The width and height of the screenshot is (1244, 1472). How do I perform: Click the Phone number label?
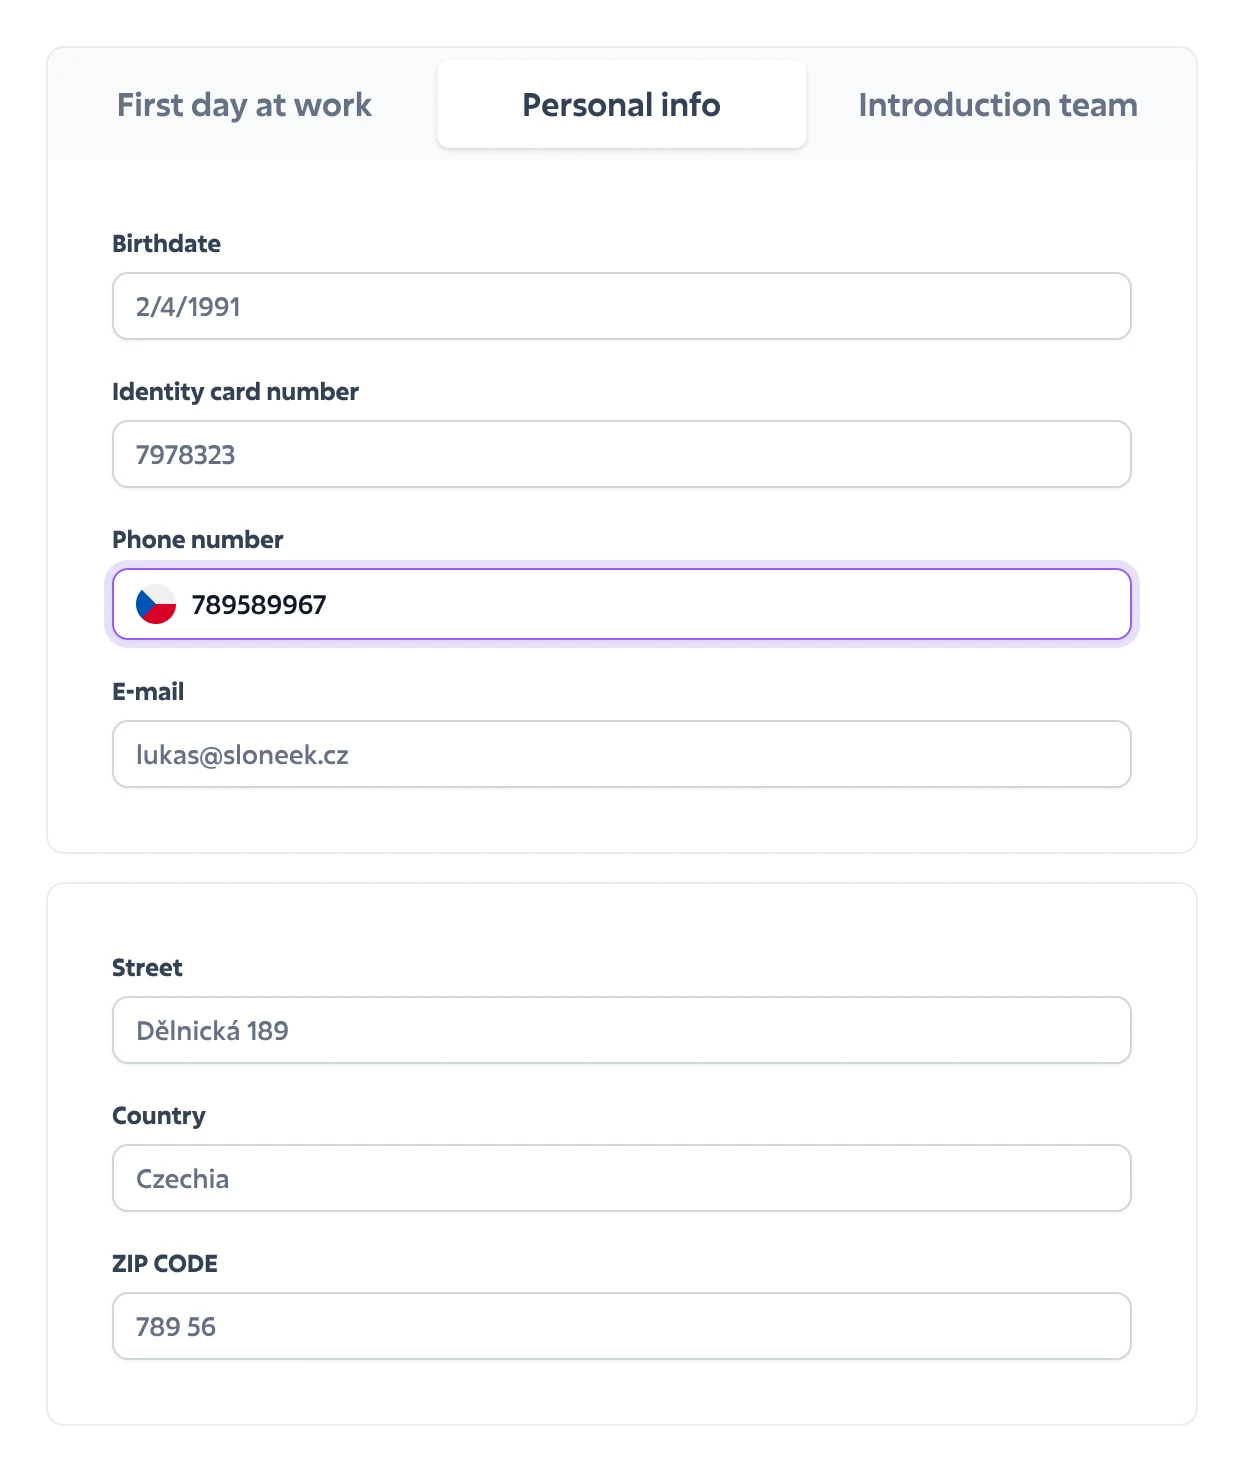coord(197,540)
